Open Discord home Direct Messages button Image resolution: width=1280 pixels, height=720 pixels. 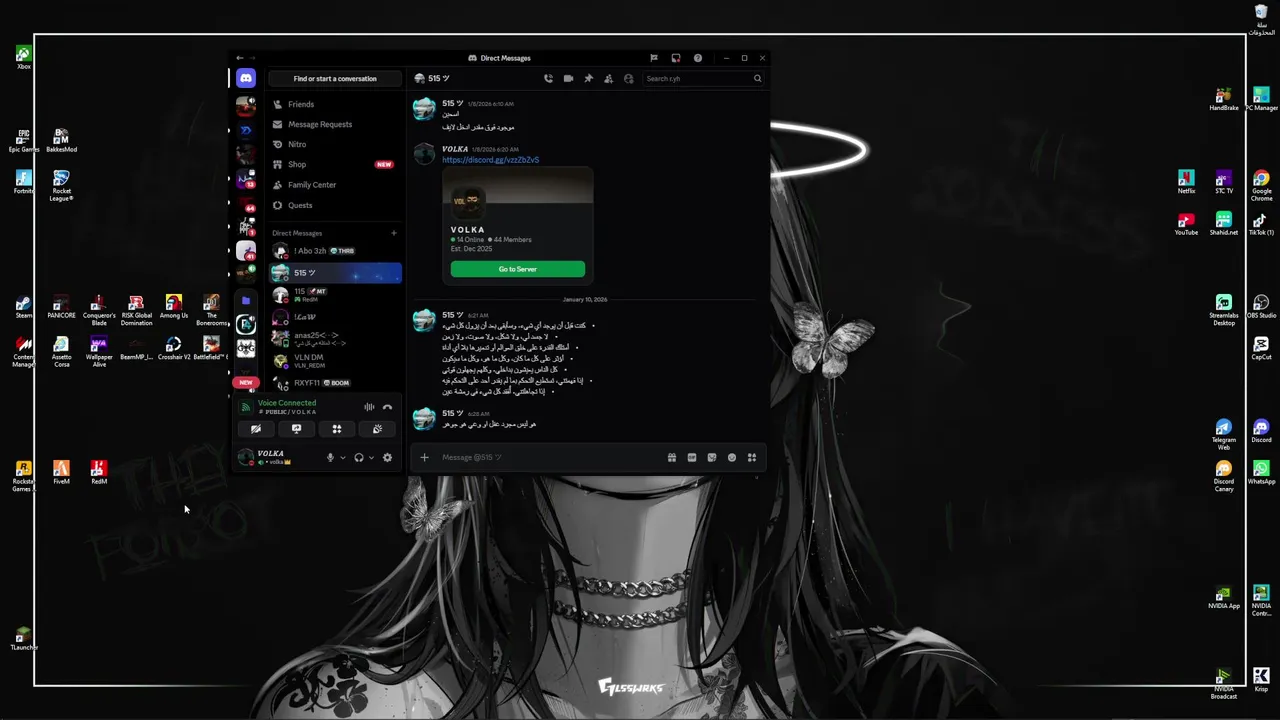[x=246, y=78]
